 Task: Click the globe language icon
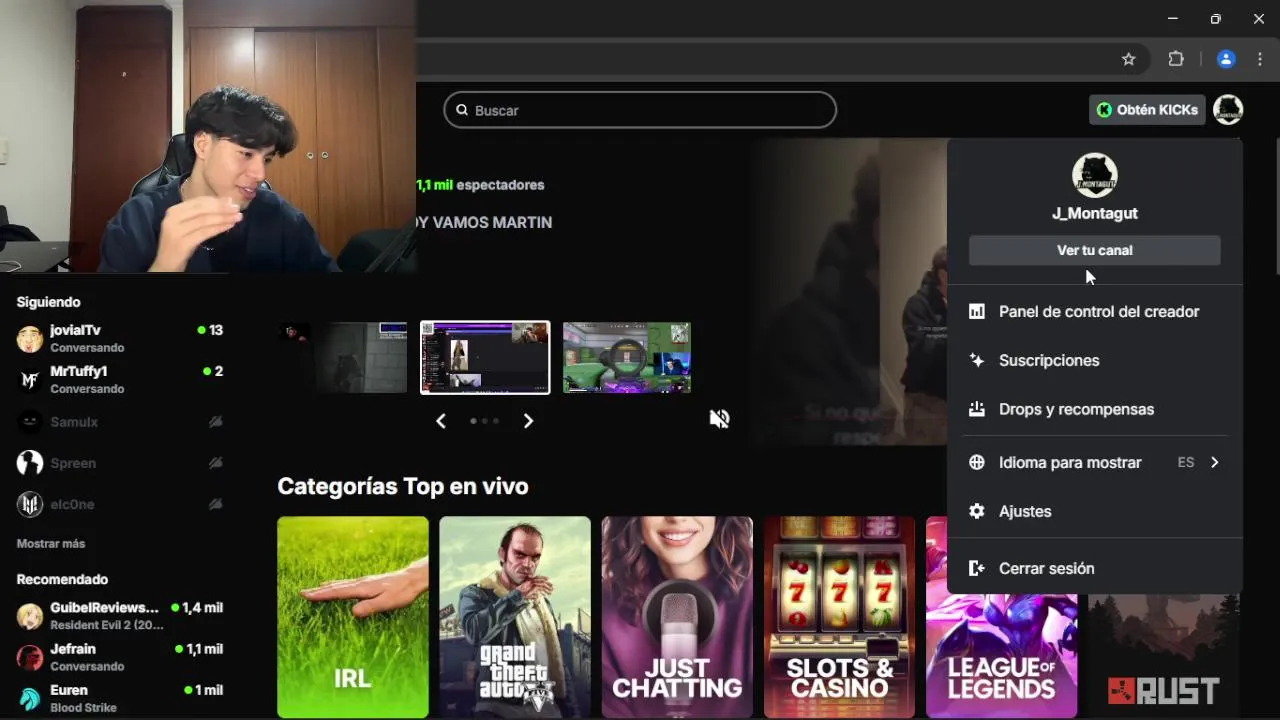(x=977, y=463)
